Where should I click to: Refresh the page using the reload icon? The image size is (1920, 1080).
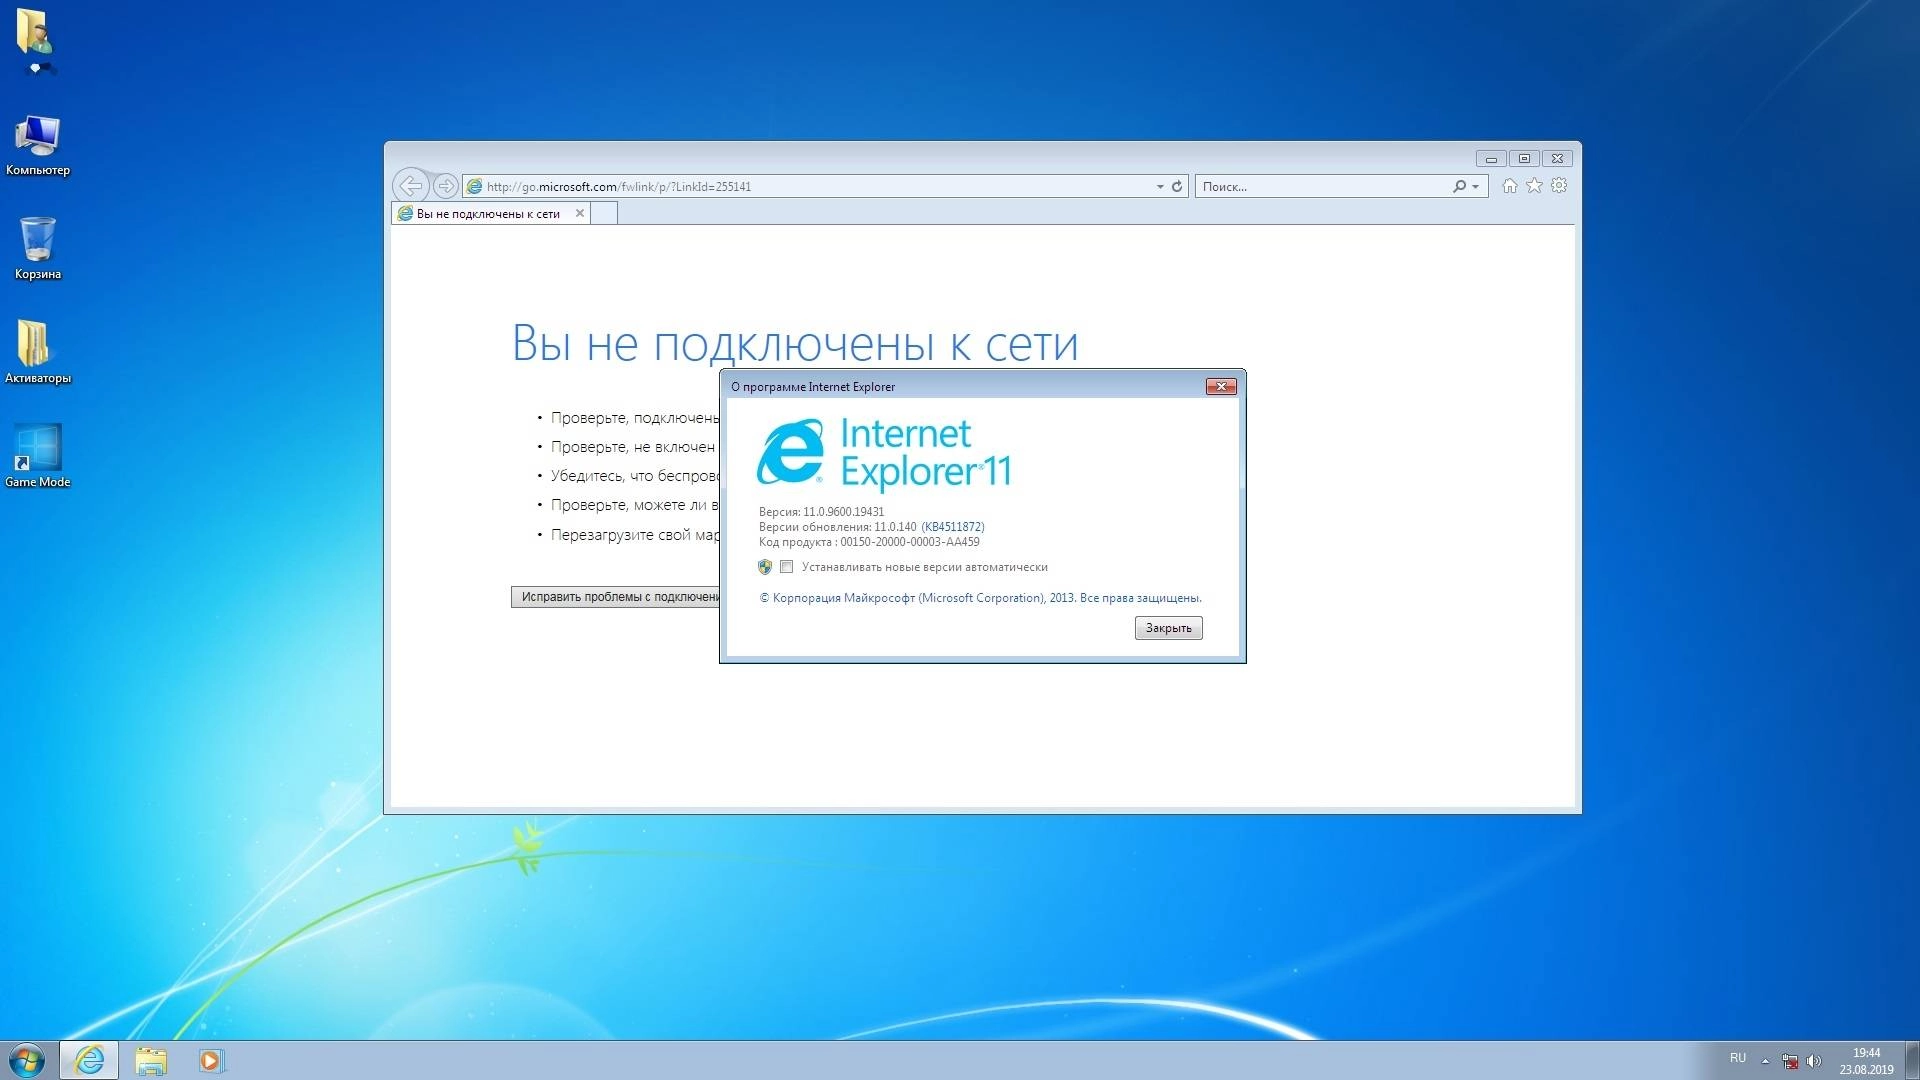(x=1177, y=186)
